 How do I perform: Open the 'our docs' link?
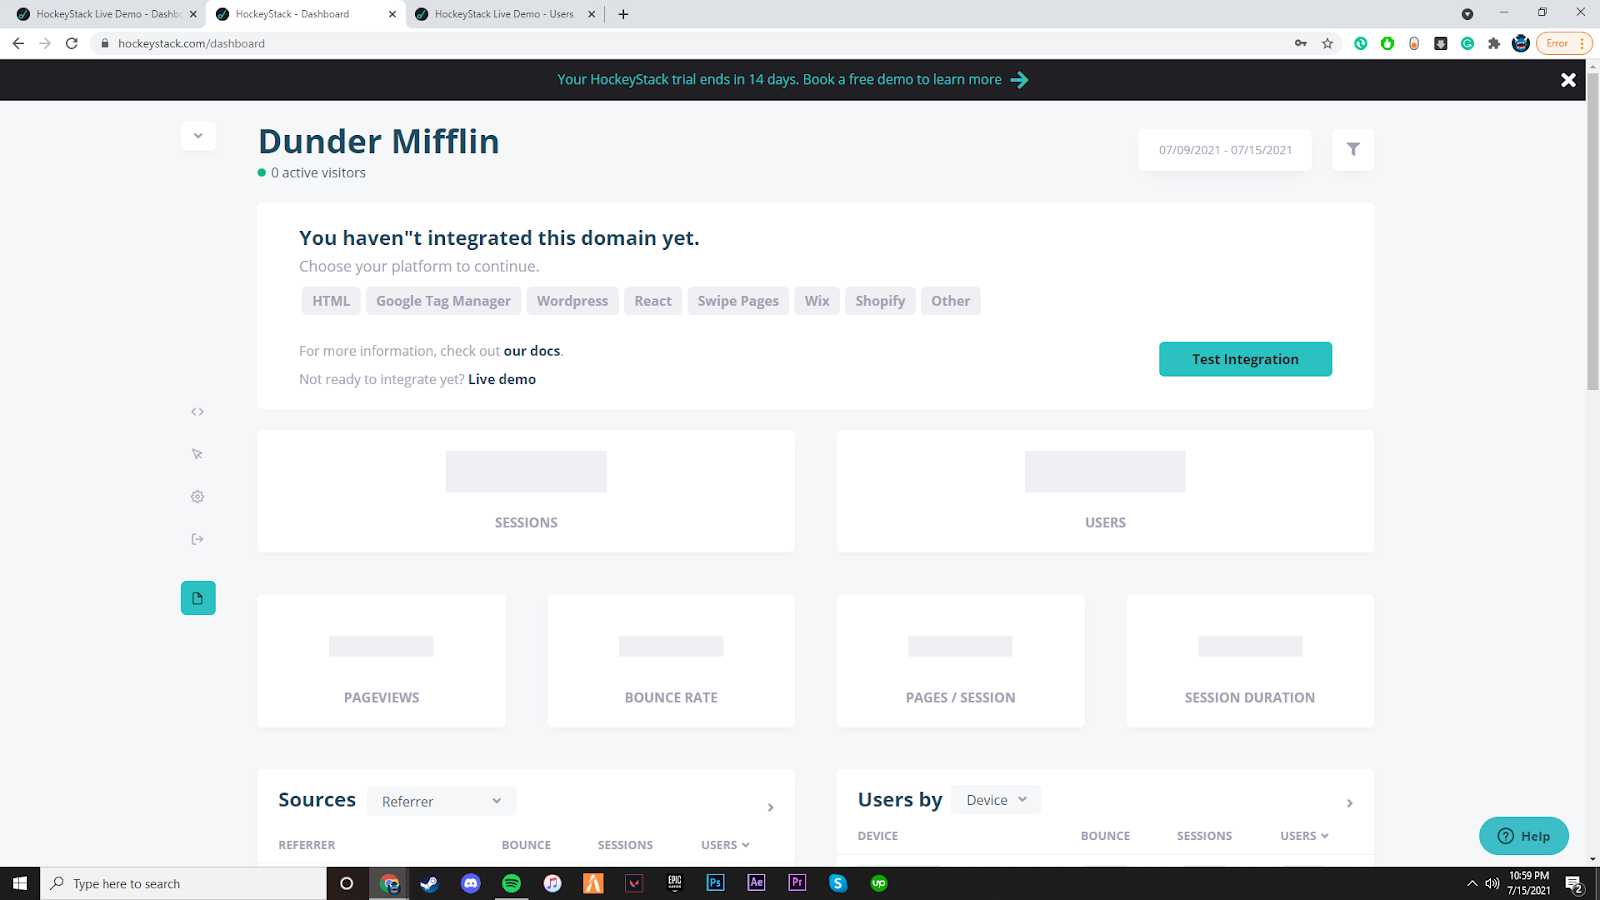[532, 351]
